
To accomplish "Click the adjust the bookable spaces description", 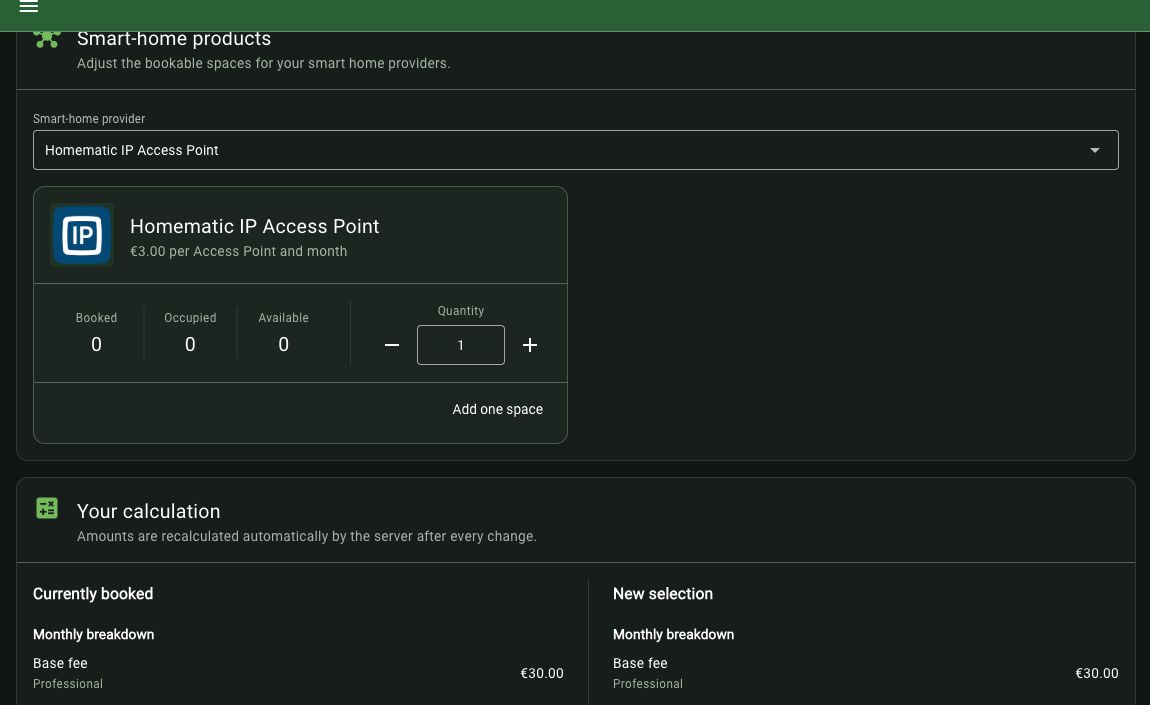I will 263,63.
